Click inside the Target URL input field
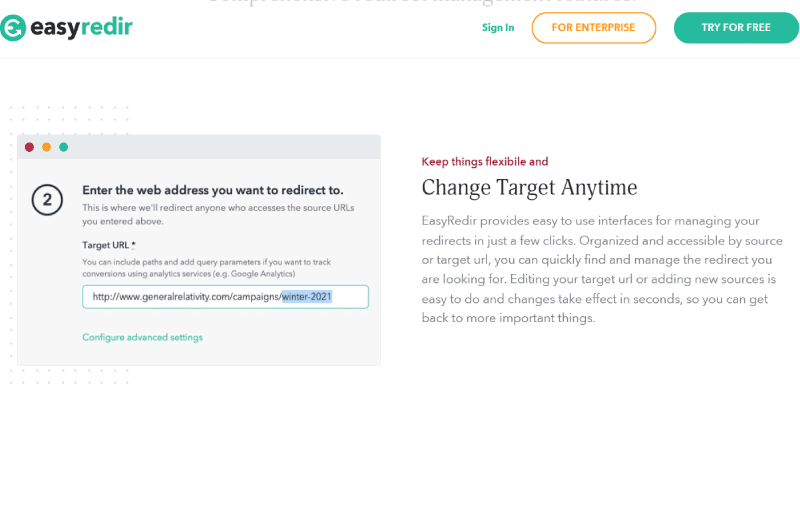The width and height of the screenshot is (800, 530). tap(226, 297)
